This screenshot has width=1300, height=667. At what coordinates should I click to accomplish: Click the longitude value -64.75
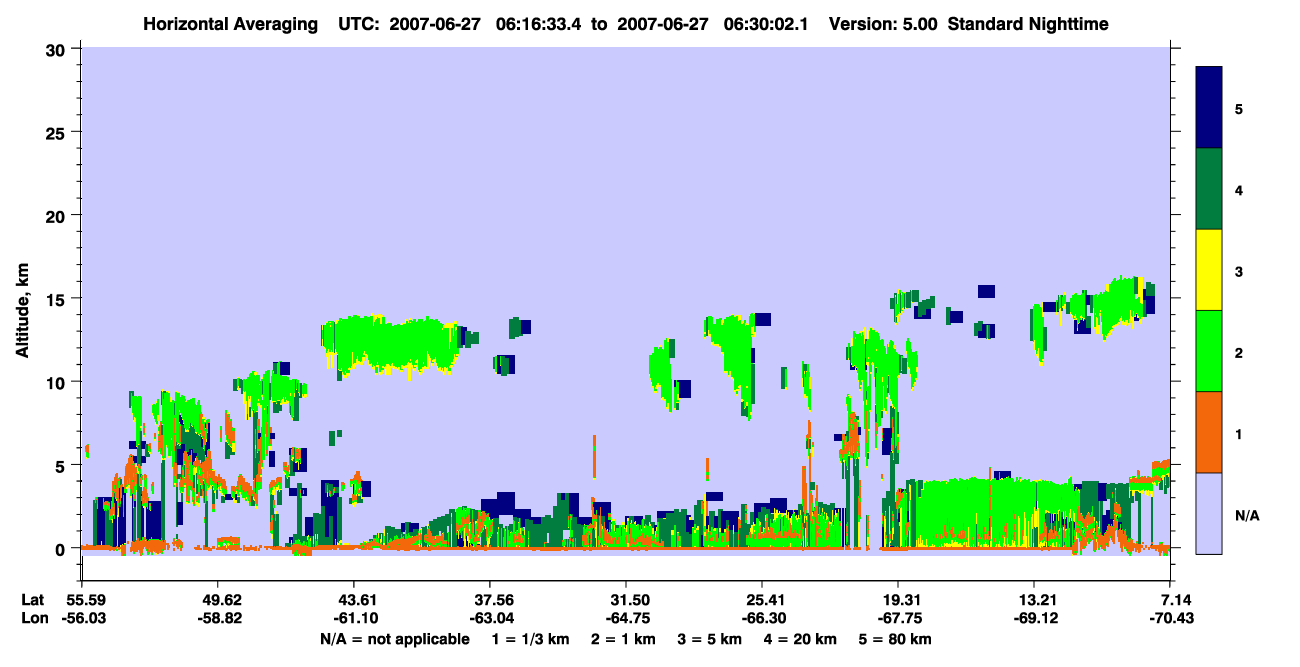[x=626, y=619]
